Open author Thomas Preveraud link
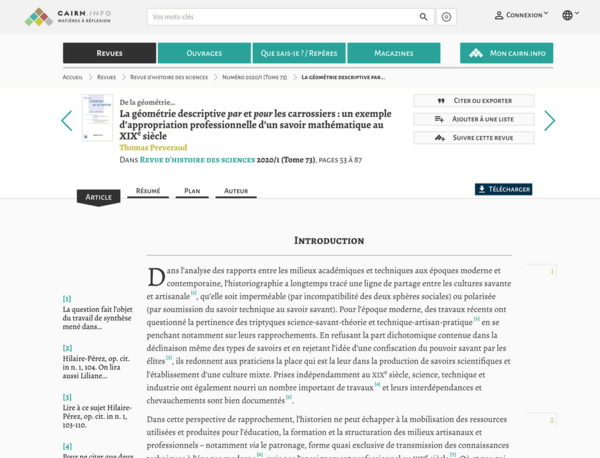This screenshot has height=458, width=600. coord(153,148)
